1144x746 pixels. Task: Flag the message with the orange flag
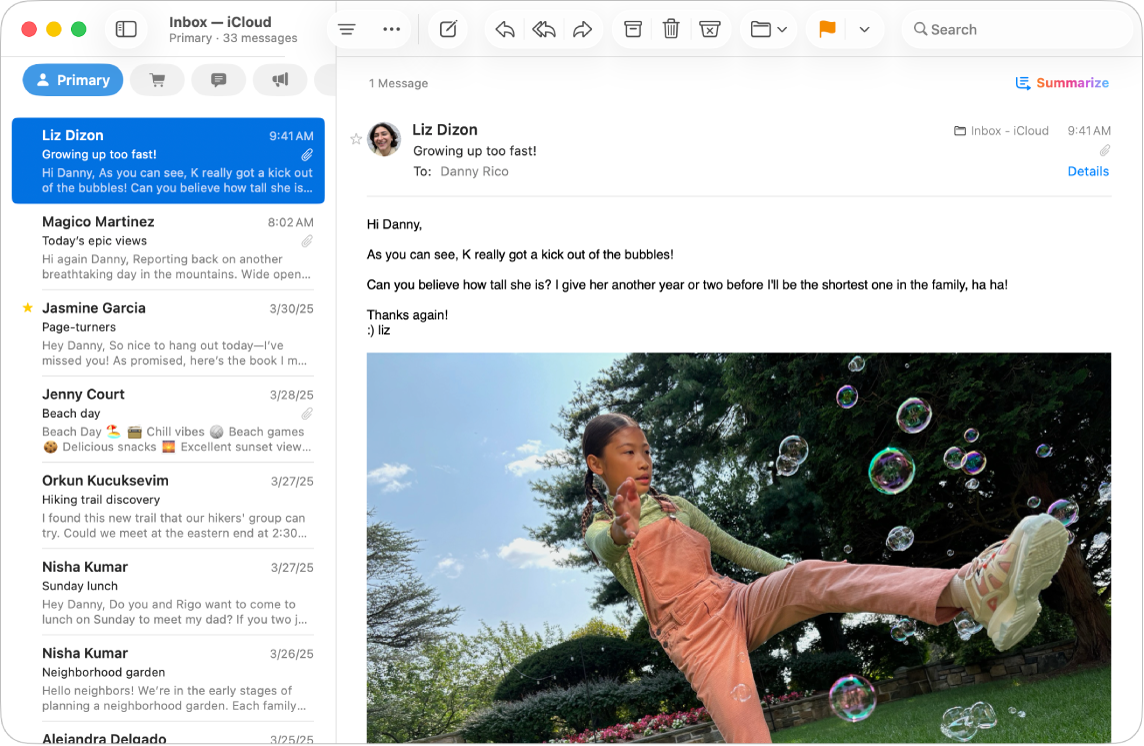pyautogui.click(x=826, y=29)
